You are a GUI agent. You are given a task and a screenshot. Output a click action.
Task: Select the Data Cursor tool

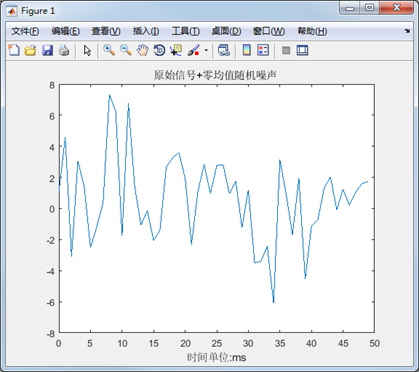pyautogui.click(x=176, y=51)
